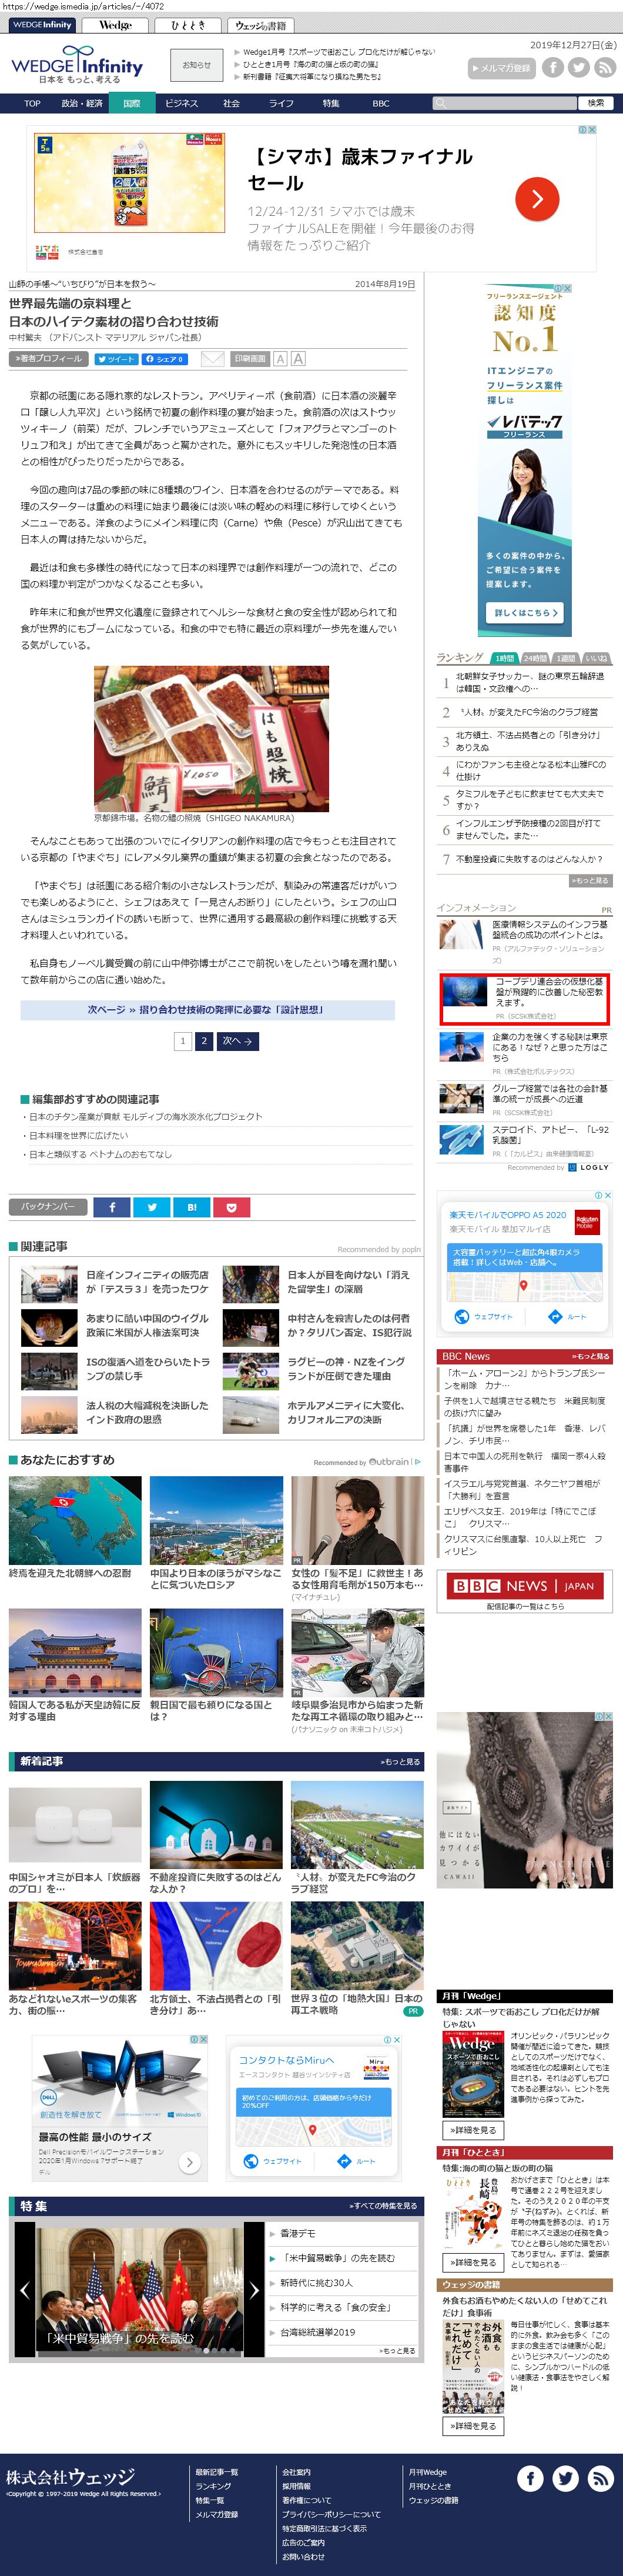Share via Pocket button below the article
Viewport: 623px width, 2576px height.
click(x=231, y=1207)
